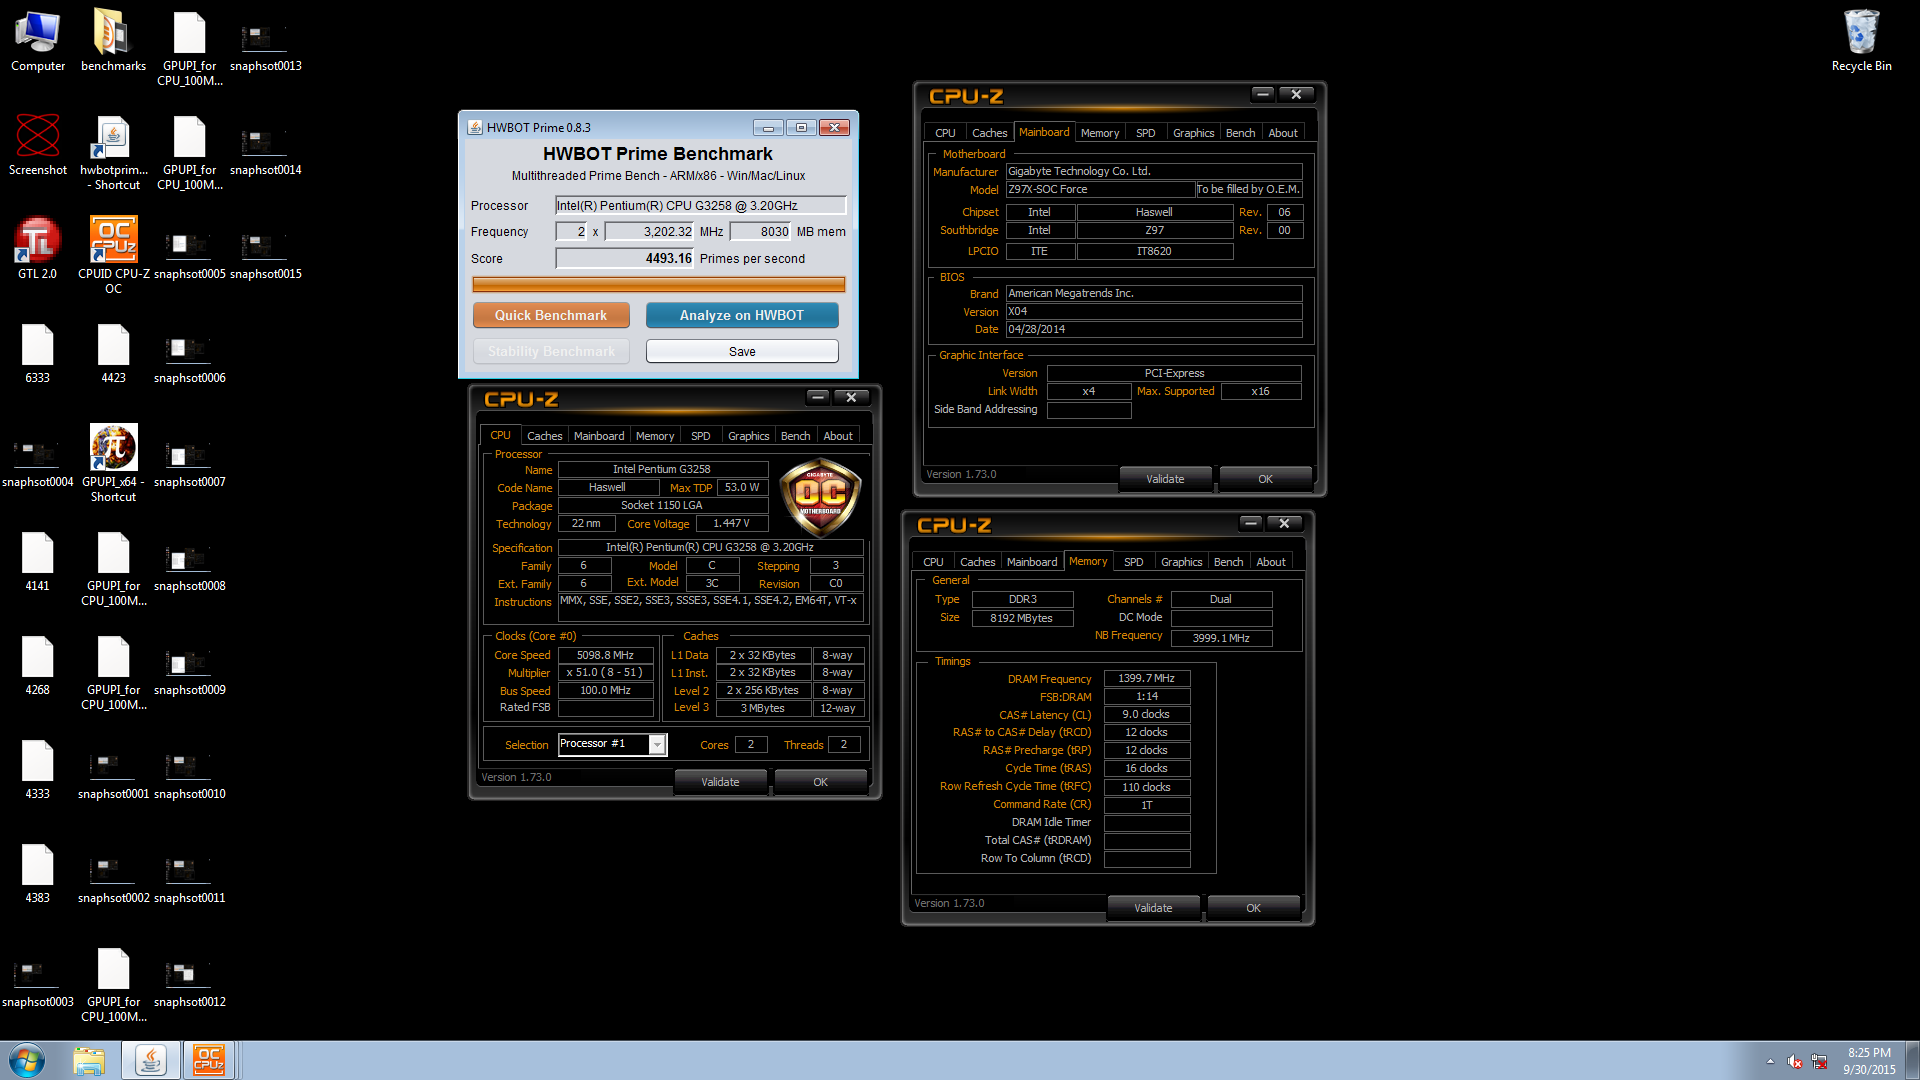The height and width of the screenshot is (1080, 1920).
Task: Launch the Screenshot desktop shortcut
Action: [38, 144]
